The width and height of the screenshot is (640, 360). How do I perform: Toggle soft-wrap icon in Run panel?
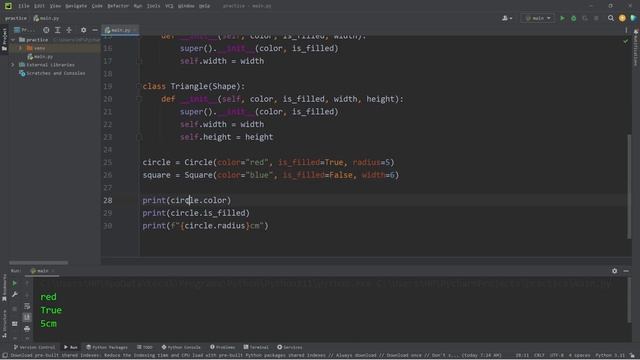(x=27, y=306)
